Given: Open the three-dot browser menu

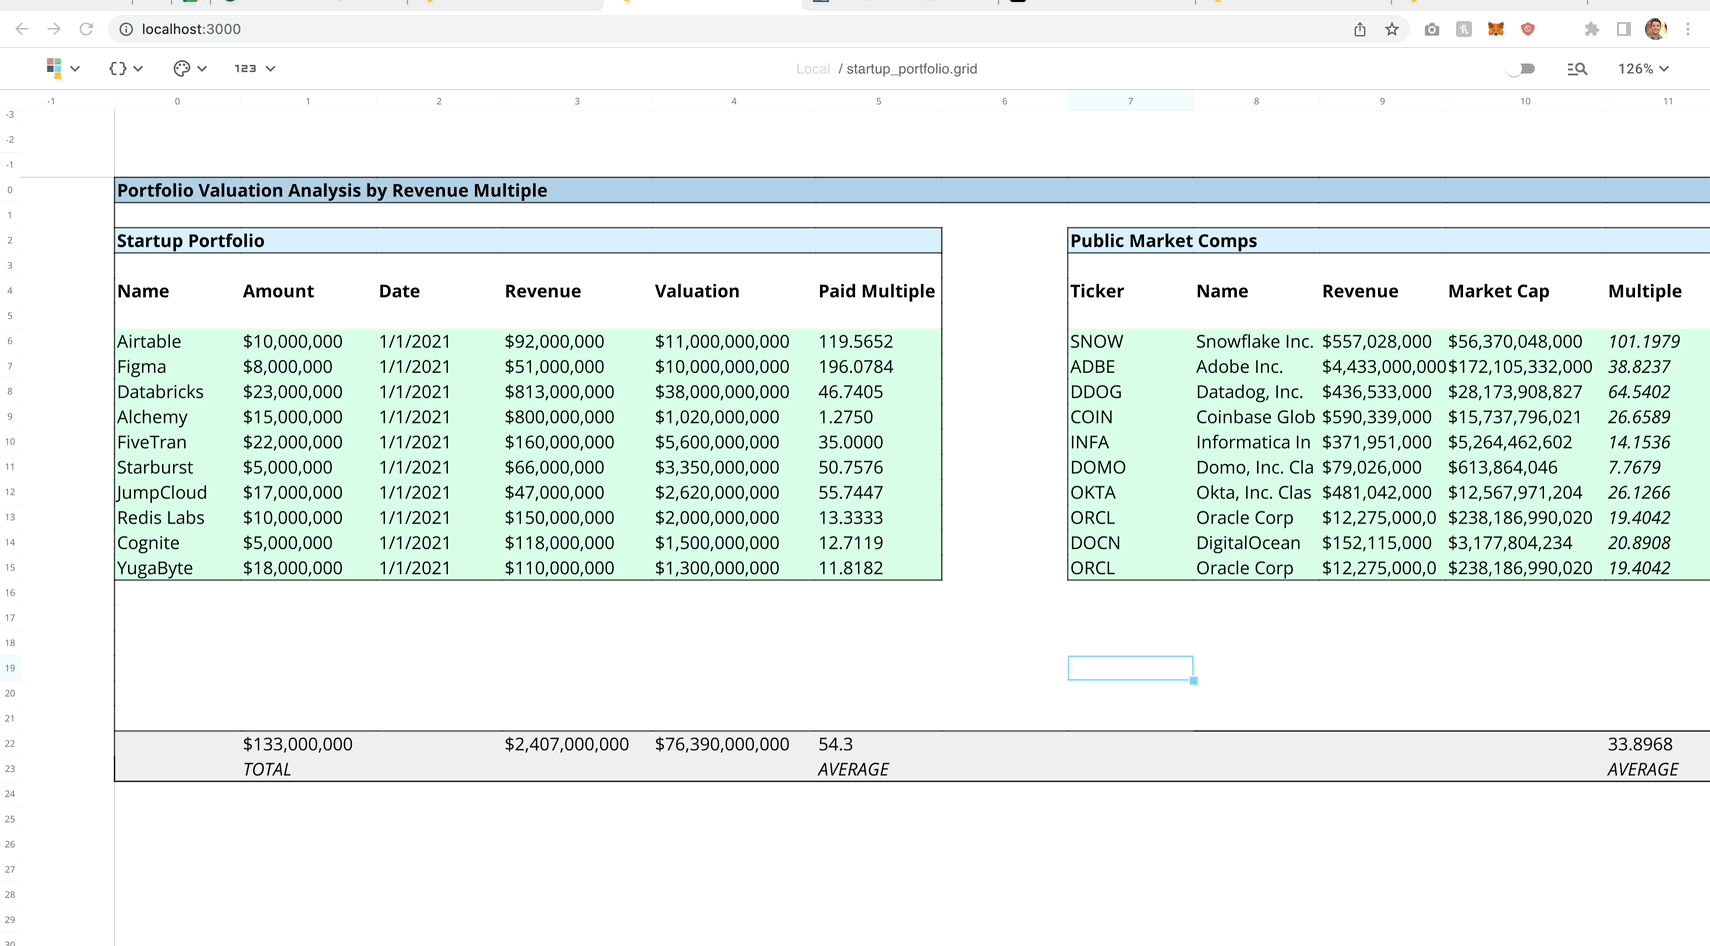Looking at the screenshot, I should tap(1688, 29).
